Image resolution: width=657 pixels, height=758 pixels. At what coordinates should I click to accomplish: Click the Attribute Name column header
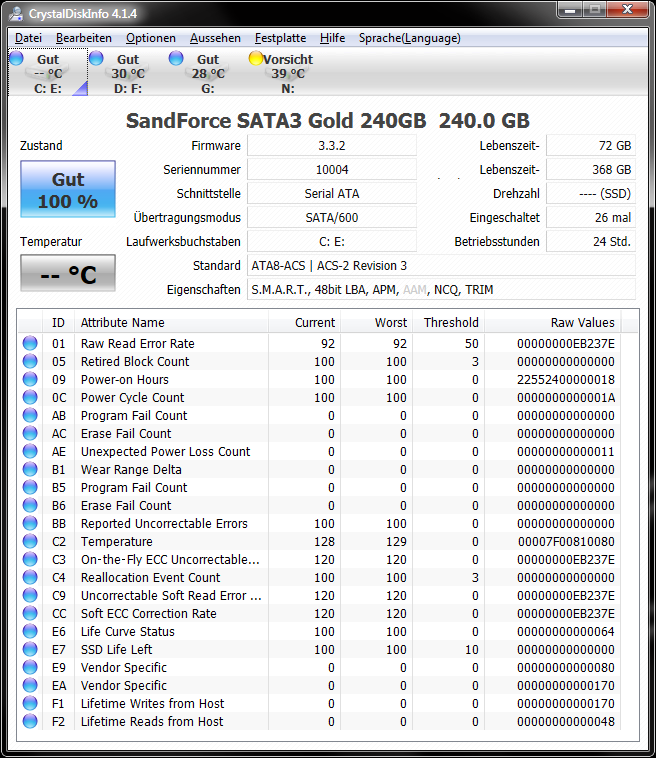[x=172, y=322]
